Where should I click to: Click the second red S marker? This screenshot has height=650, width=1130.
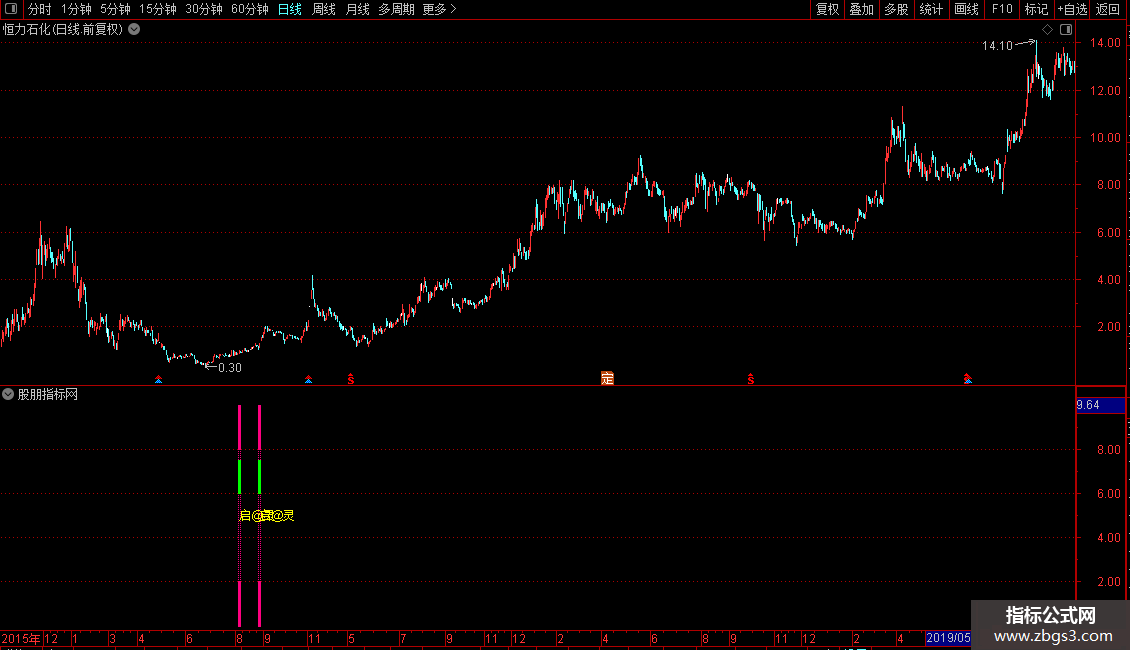751,379
